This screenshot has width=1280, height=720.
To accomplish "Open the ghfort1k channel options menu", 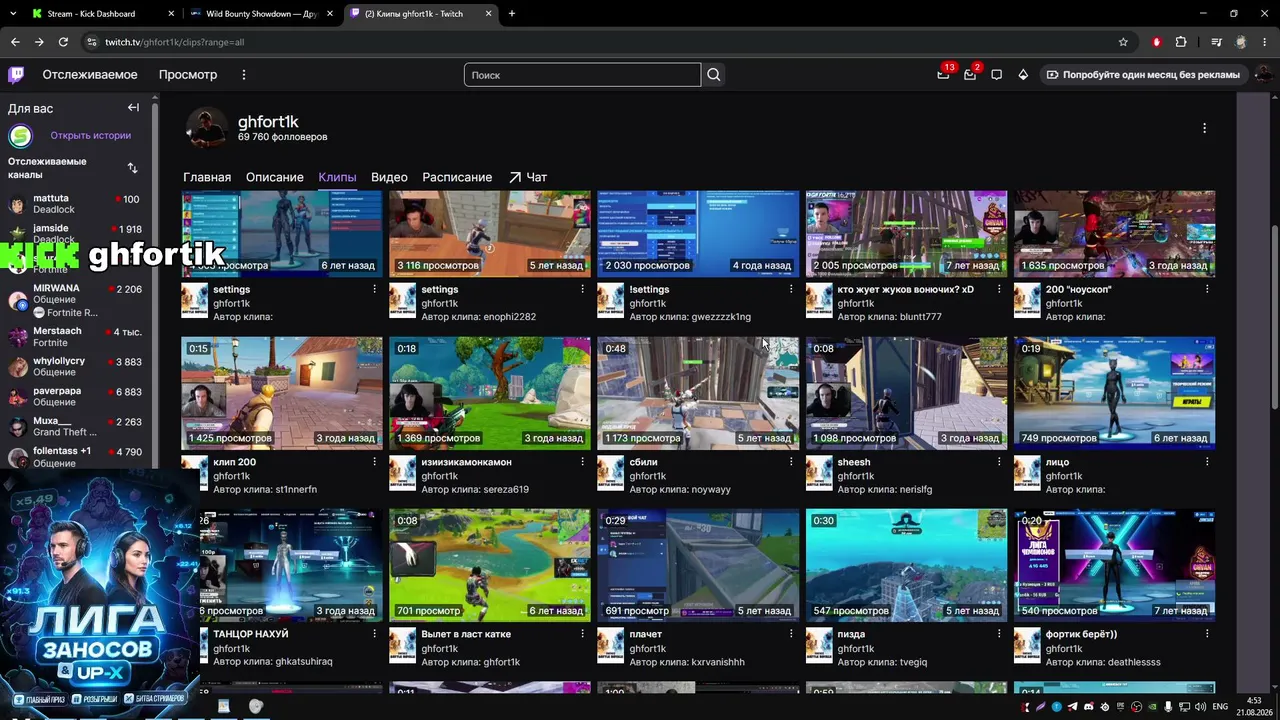I will point(1204,128).
